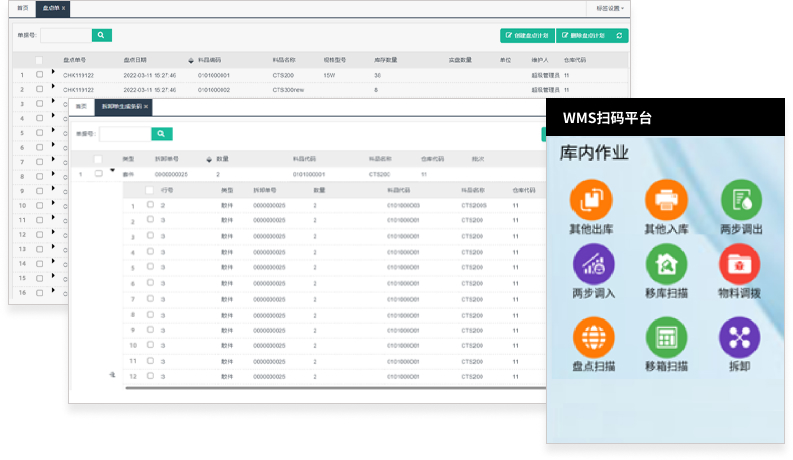
Task: Toggle the select-all checkbox in 盘点单 header
Action: [40, 60]
